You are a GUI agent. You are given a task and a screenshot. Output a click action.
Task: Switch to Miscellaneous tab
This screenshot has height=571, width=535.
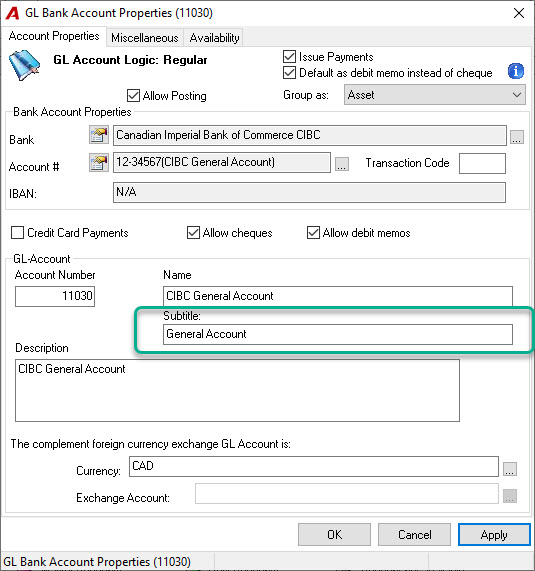[x=145, y=38]
